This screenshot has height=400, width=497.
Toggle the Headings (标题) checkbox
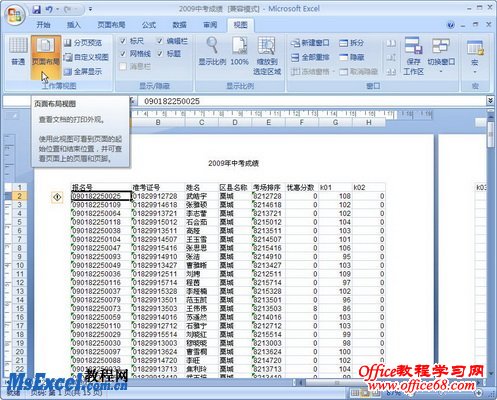(160, 53)
